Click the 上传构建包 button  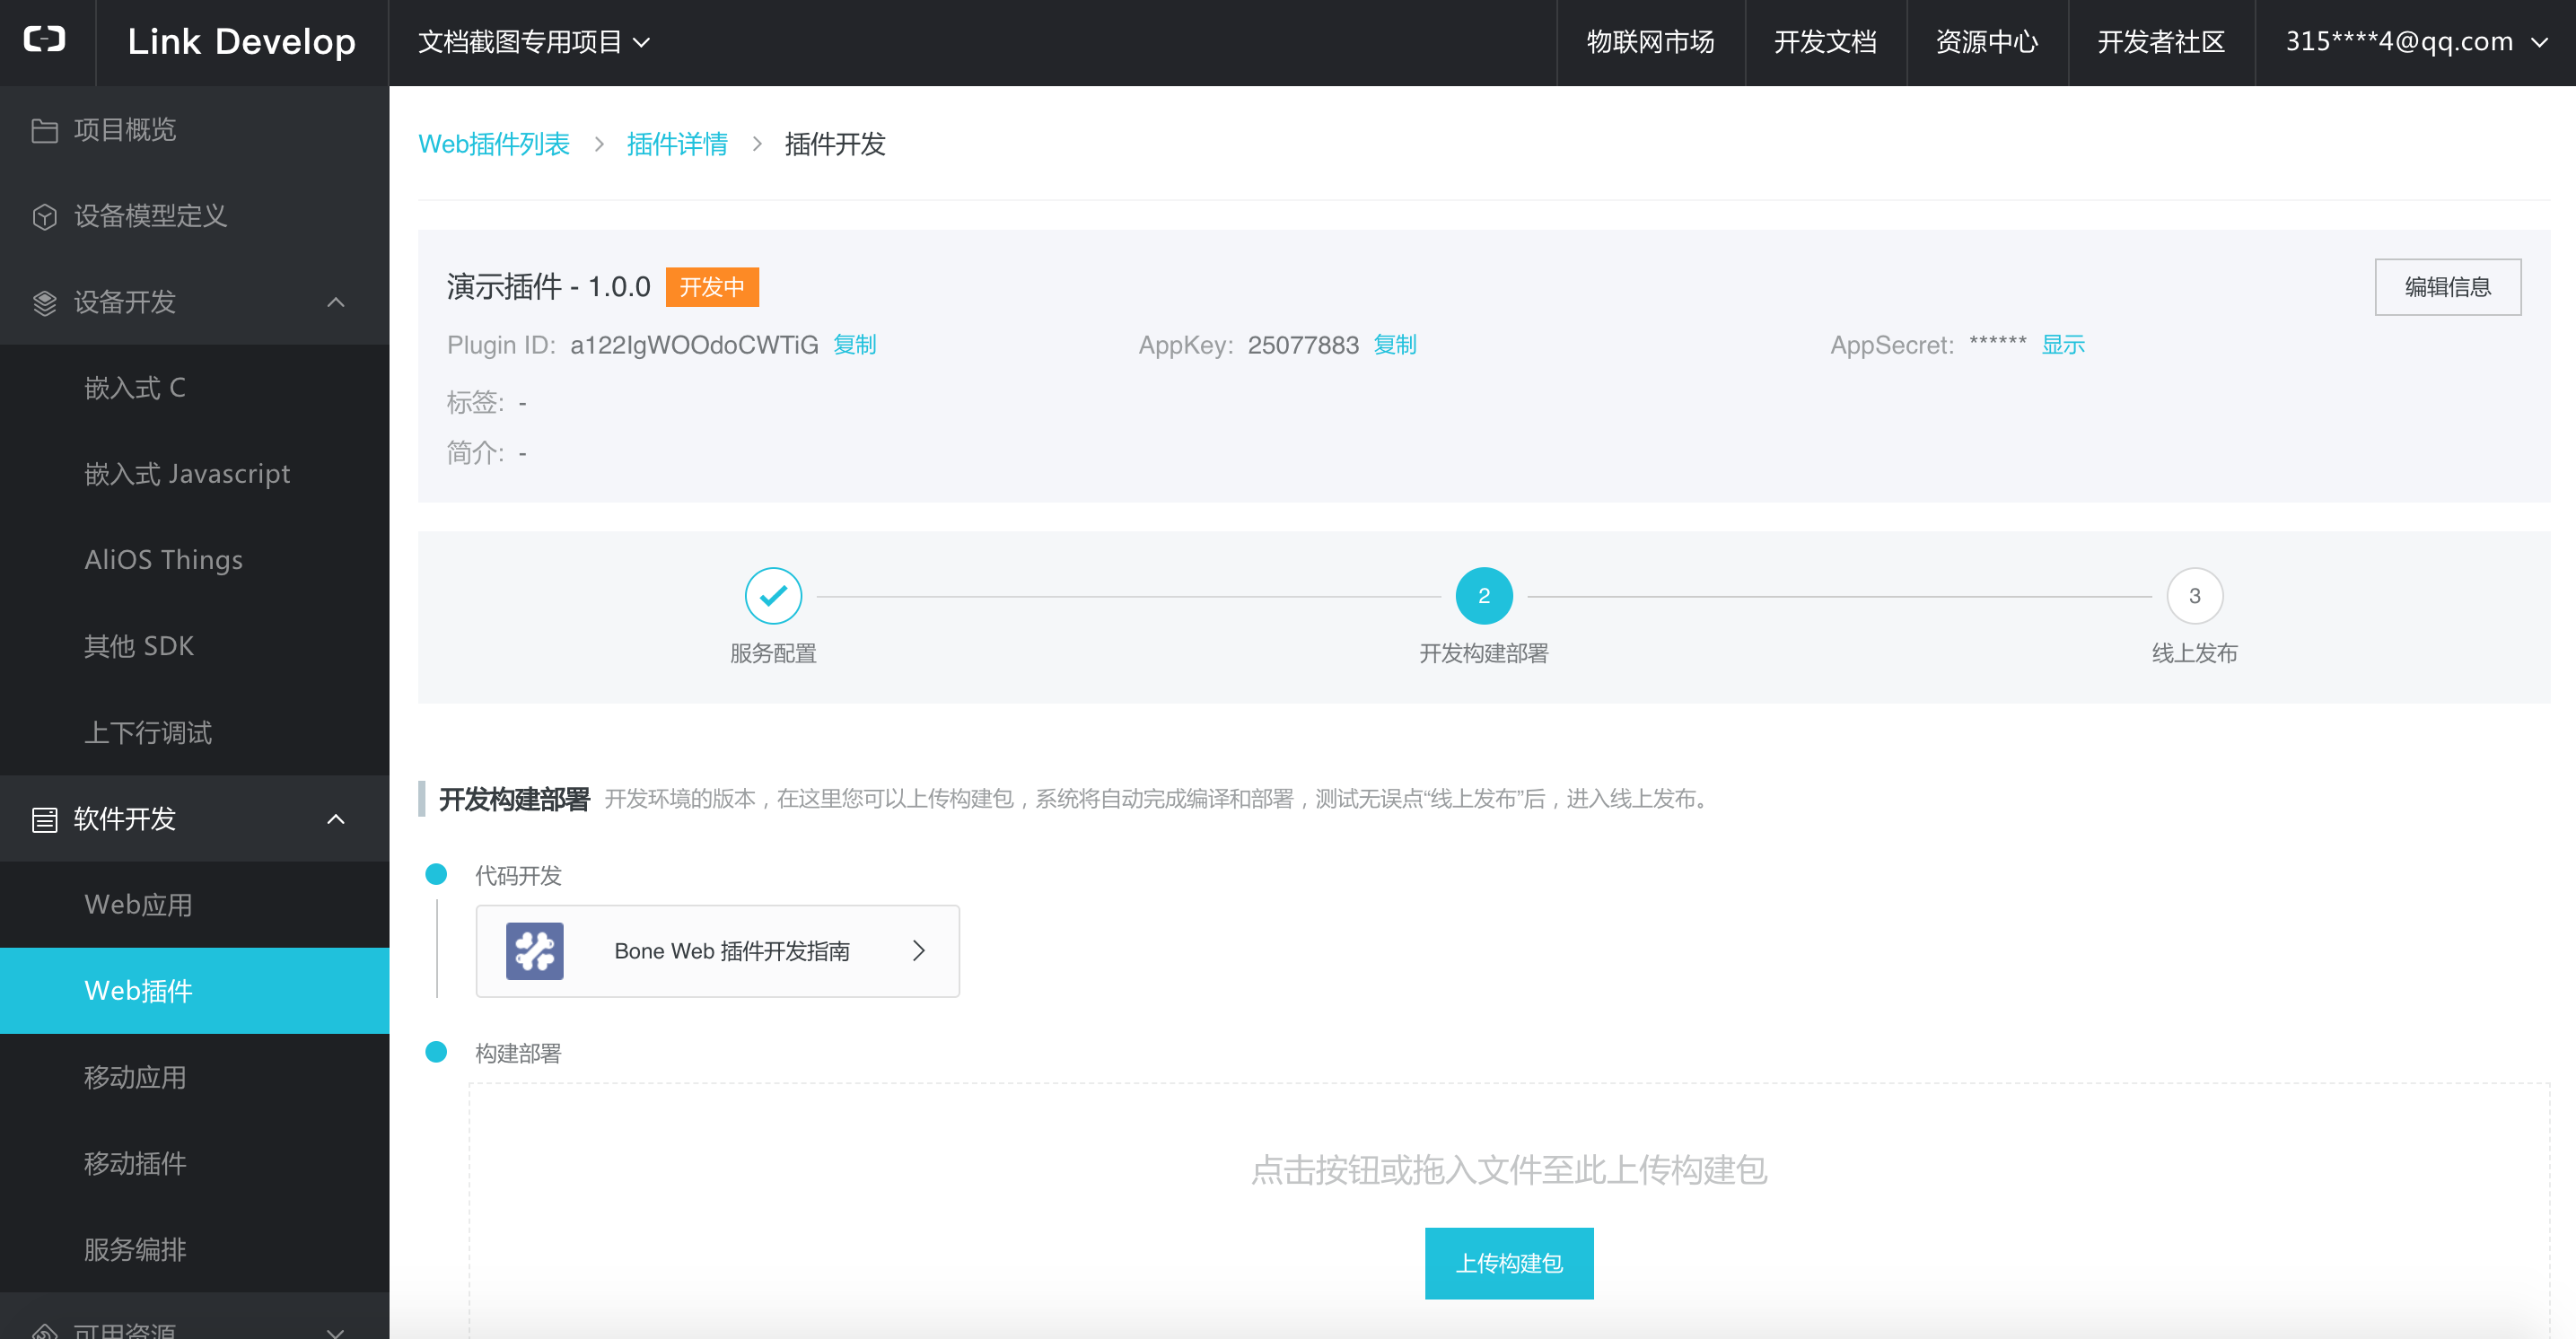[1508, 1263]
